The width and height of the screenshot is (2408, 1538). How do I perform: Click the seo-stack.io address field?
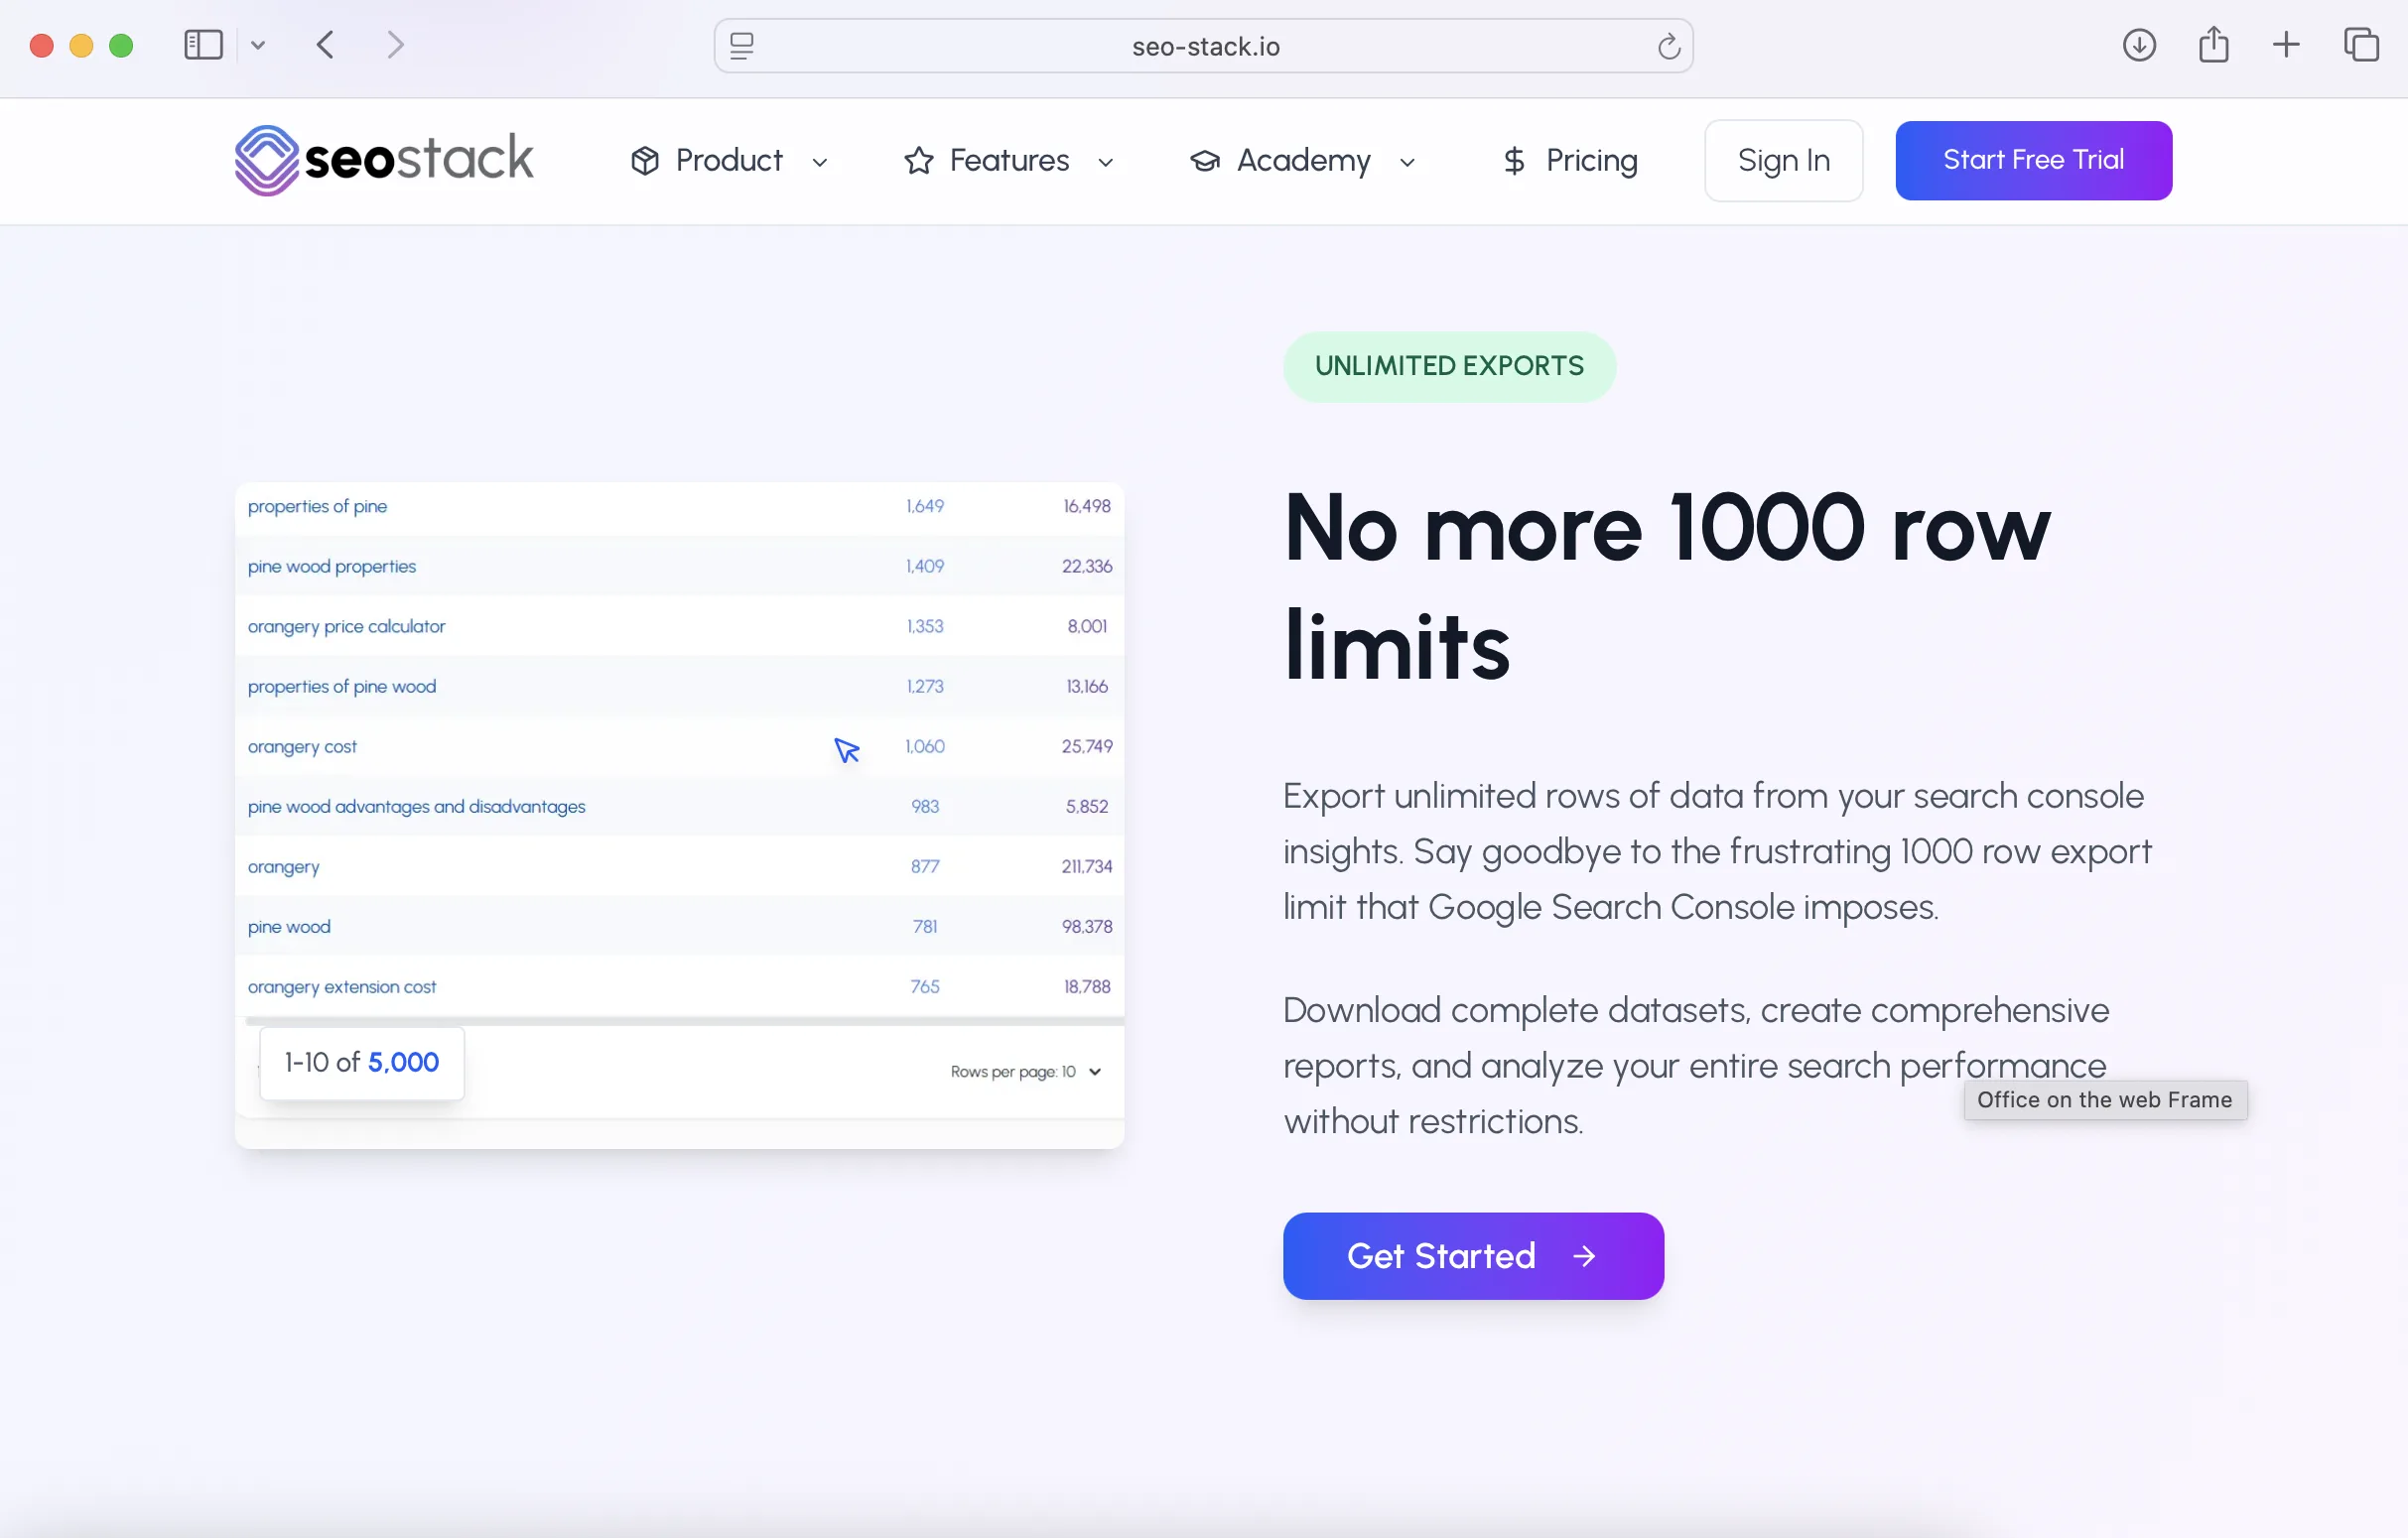tap(1204, 46)
